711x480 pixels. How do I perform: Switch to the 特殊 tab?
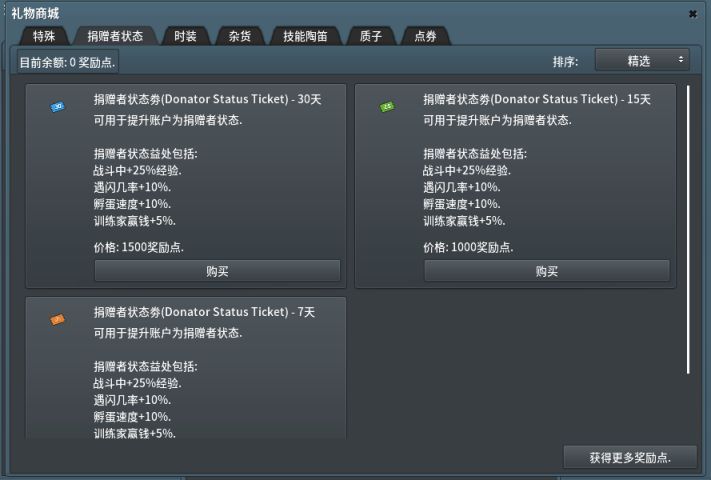[44, 36]
